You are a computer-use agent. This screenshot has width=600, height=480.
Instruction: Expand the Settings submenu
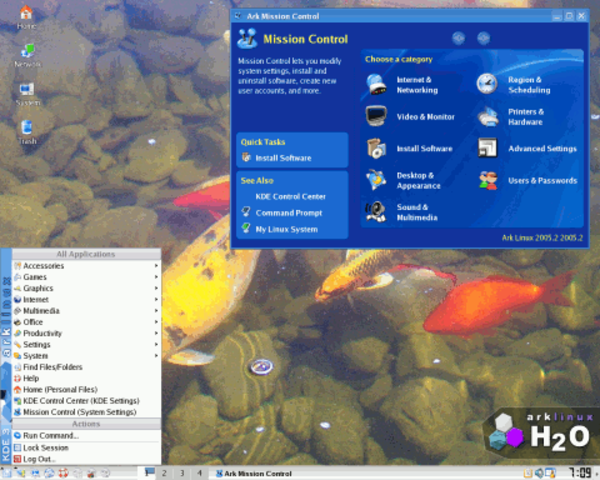coord(86,344)
